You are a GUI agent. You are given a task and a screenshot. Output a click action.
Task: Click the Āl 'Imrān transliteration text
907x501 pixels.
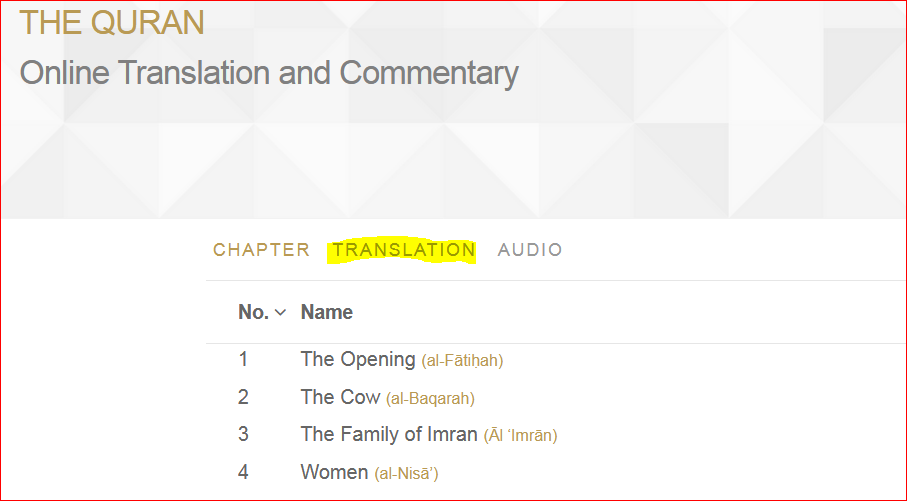(521, 435)
